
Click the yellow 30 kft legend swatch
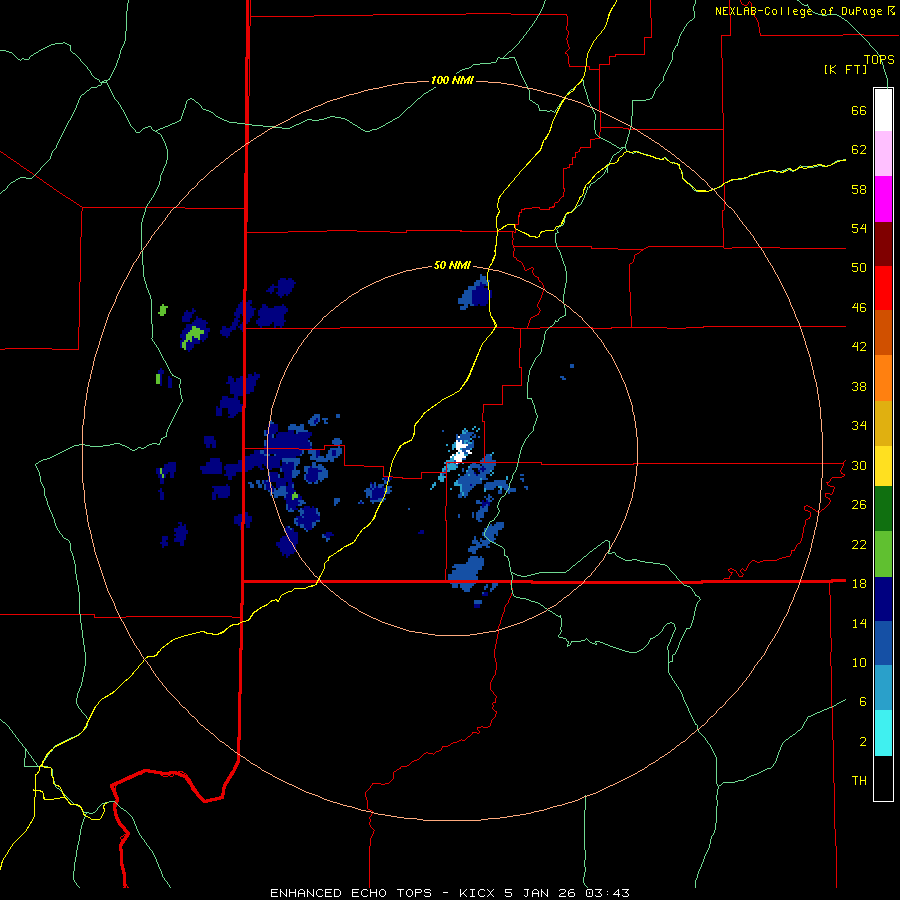(x=883, y=466)
